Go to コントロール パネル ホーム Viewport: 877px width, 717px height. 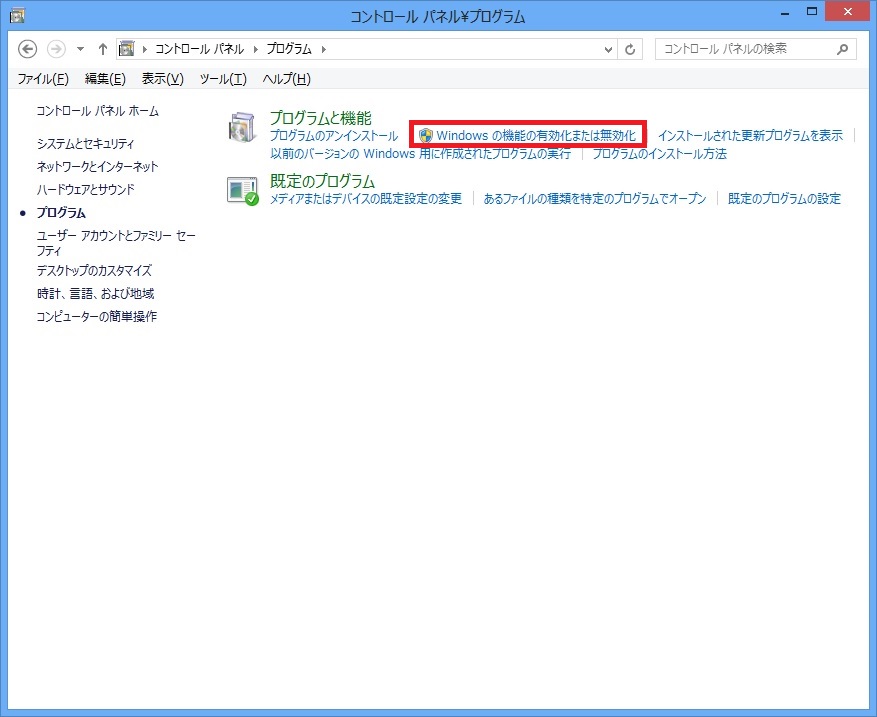click(98, 111)
